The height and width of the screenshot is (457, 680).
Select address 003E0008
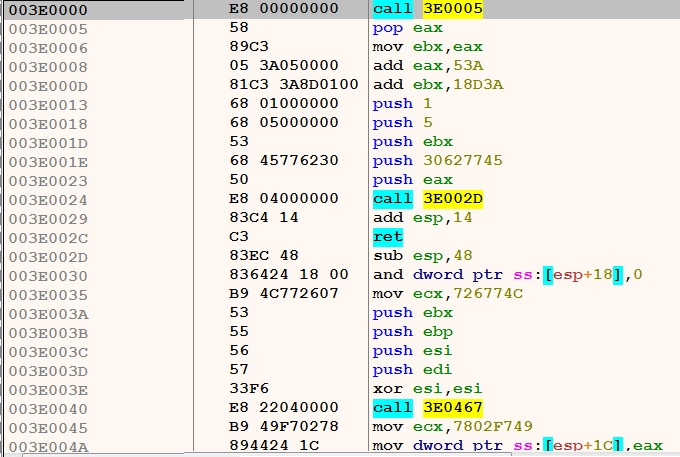click(x=48, y=67)
